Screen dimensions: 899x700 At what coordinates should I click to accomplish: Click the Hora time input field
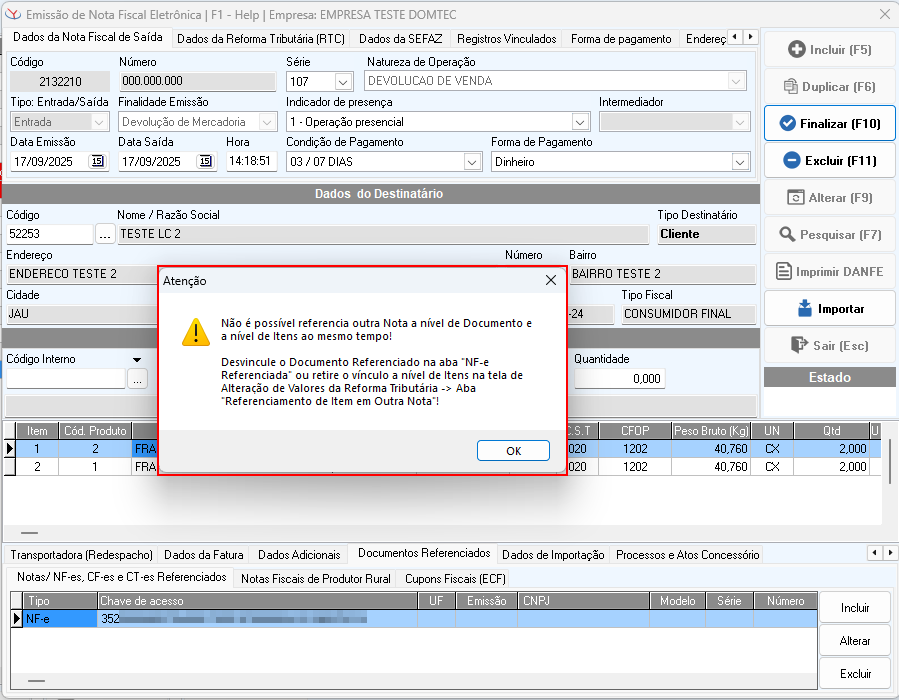coord(251,161)
